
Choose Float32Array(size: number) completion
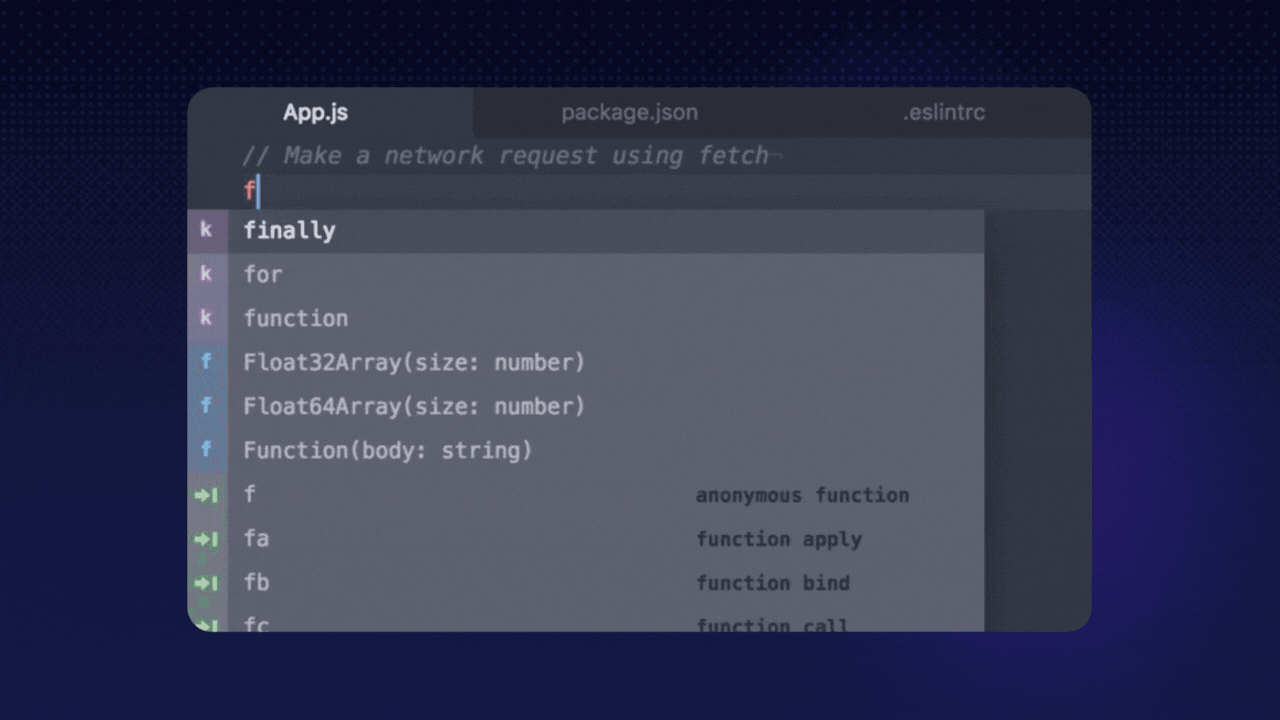click(x=414, y=363)
